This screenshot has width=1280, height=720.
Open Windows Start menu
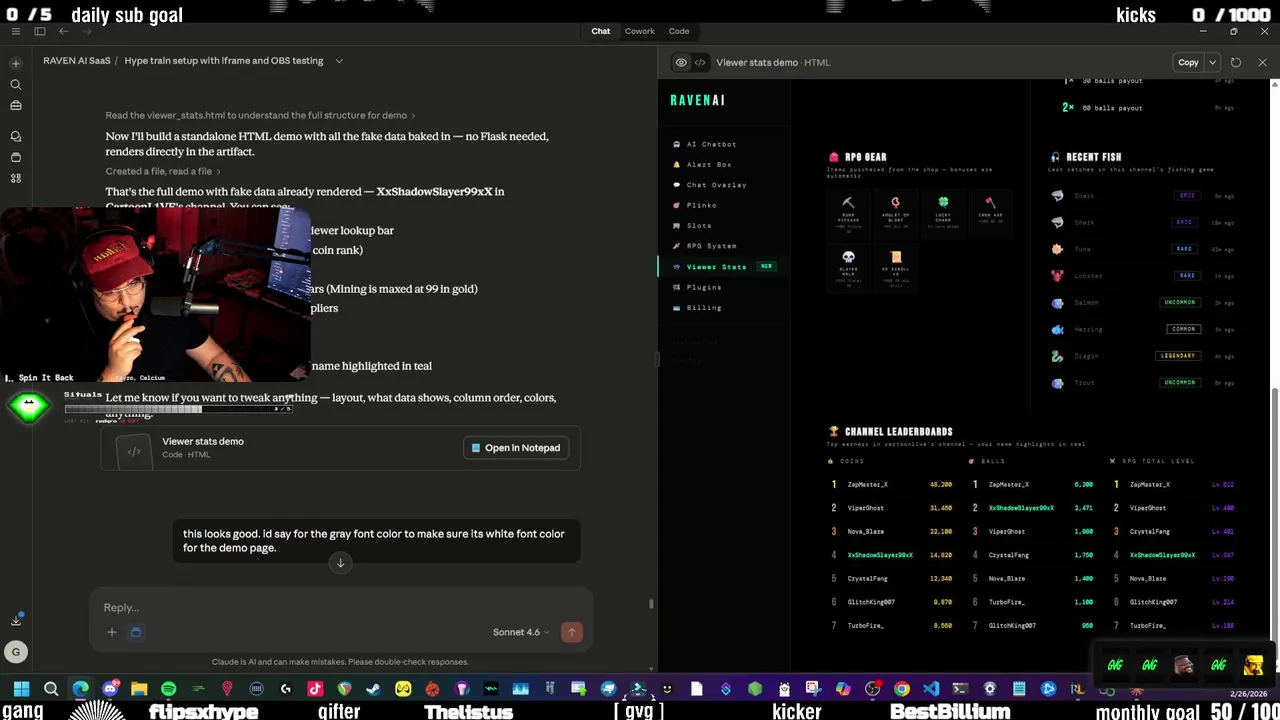click(x=21, y=689)
